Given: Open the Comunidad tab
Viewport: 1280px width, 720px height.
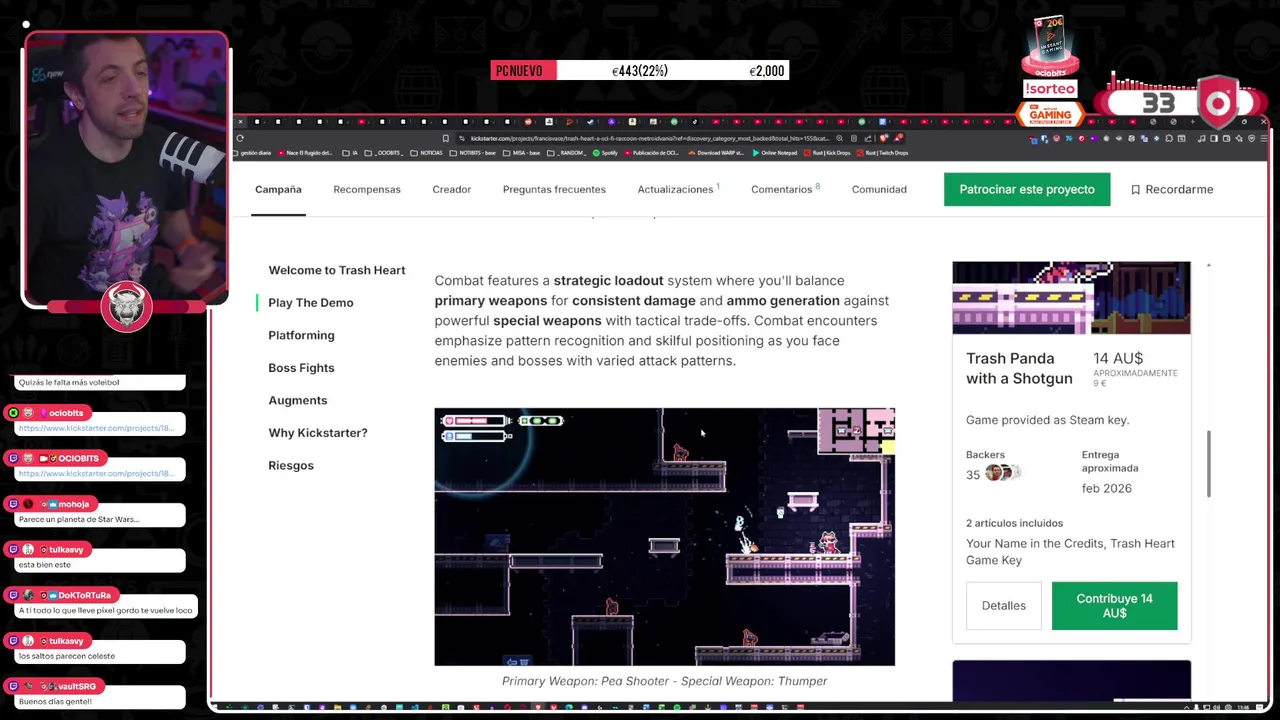Looking at the screenshot, I should pyautogui.click(x=879, y=189).
